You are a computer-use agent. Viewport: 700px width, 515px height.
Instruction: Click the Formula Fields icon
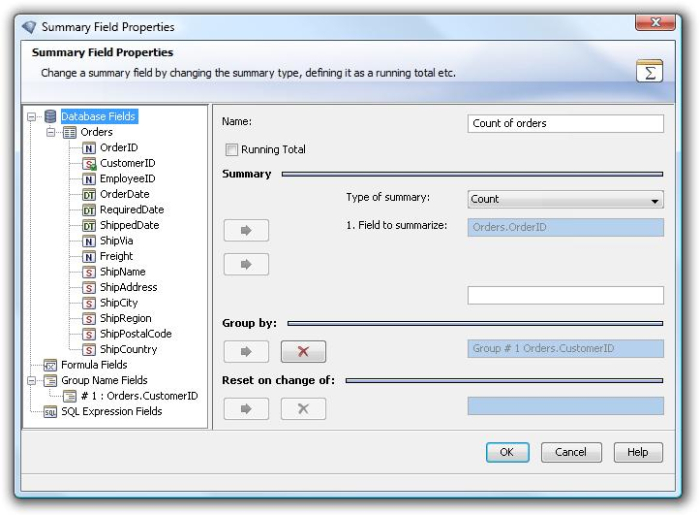click(50, 365)
